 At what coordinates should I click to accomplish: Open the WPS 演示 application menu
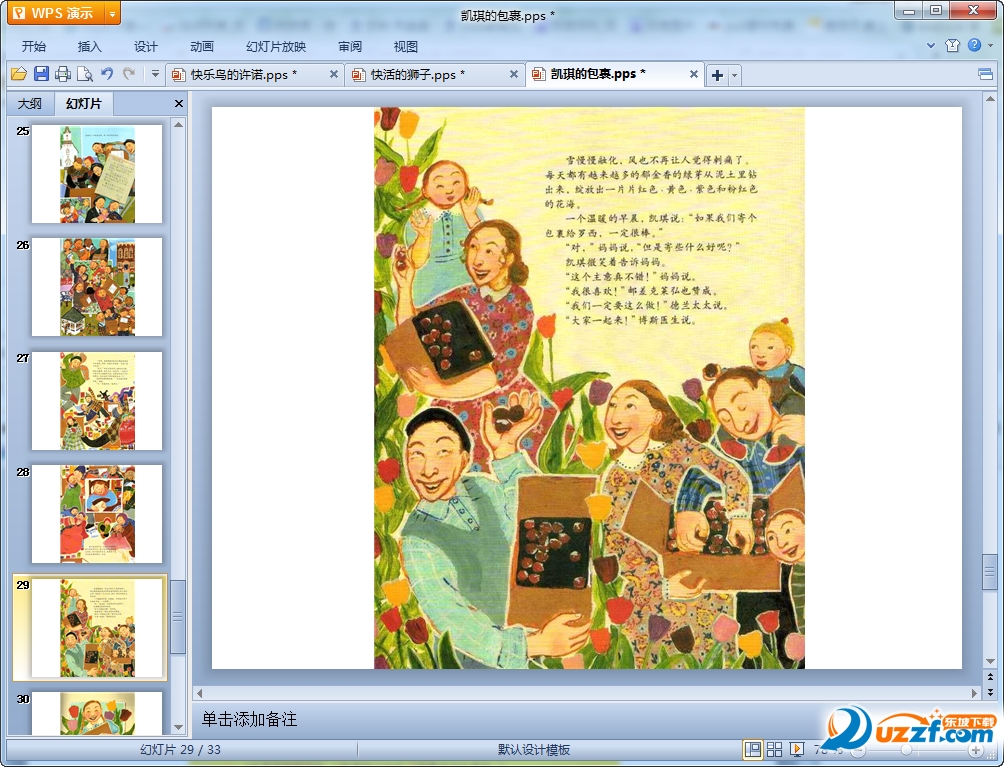[55, 13]
